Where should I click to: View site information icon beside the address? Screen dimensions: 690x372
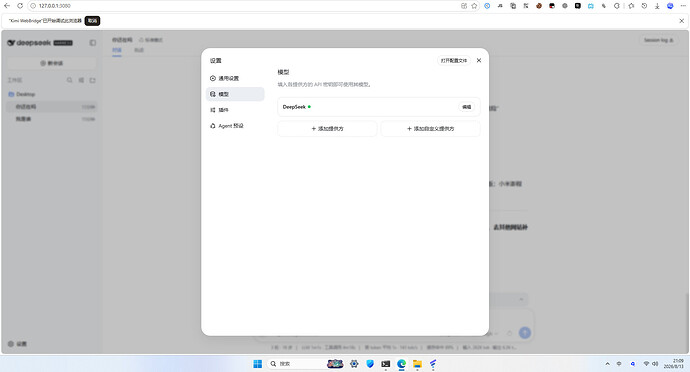pos(33,6)
